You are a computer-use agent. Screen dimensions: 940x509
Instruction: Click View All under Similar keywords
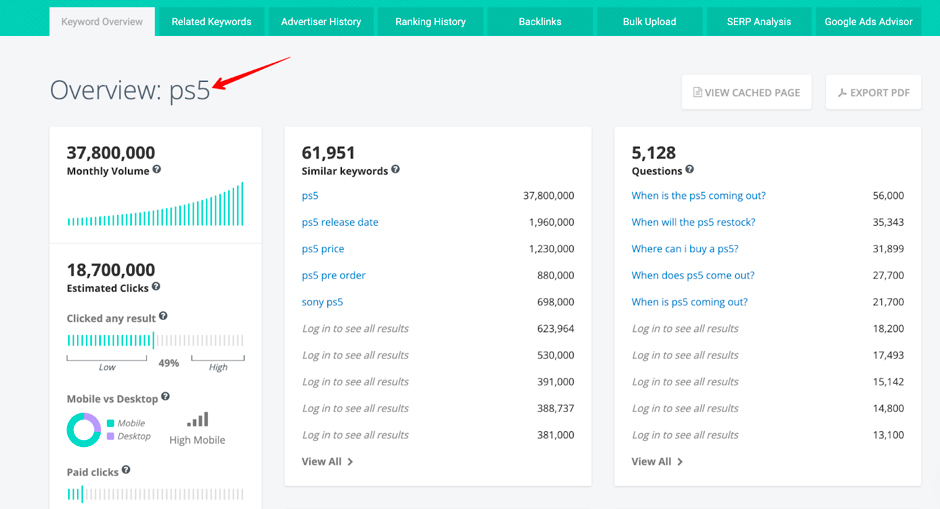coord(327,462)
